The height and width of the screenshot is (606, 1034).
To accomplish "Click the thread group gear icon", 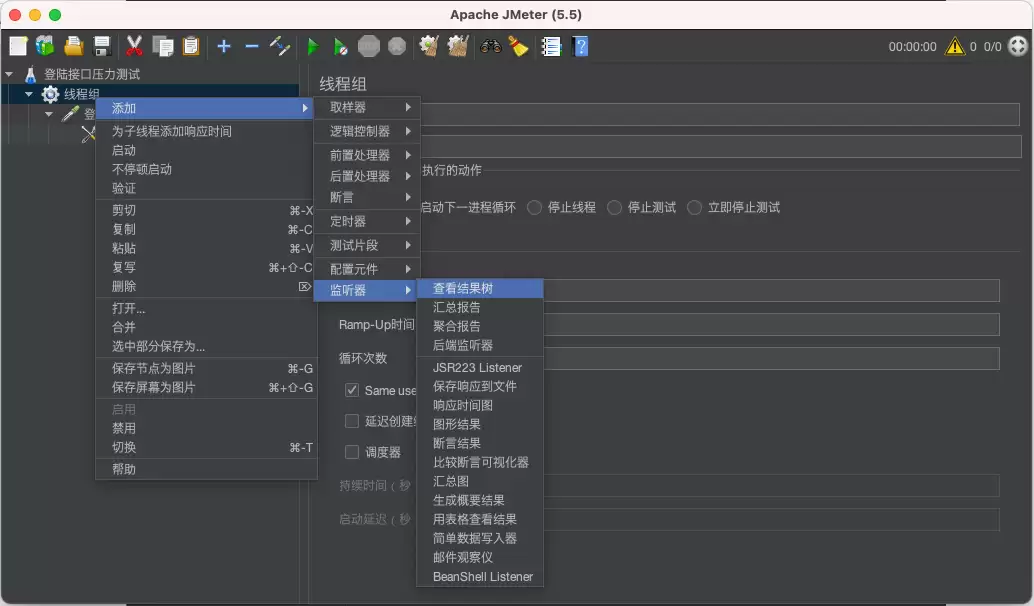I will 50,94.
